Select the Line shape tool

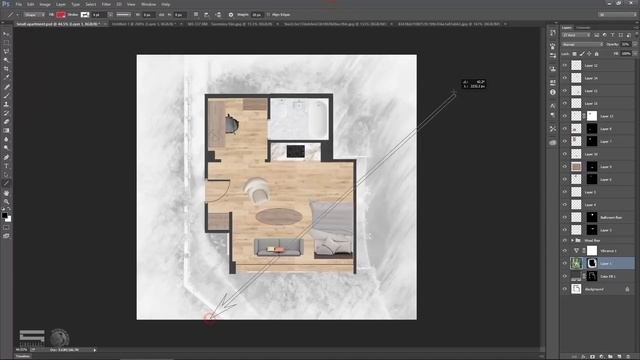tap(6, 183)
